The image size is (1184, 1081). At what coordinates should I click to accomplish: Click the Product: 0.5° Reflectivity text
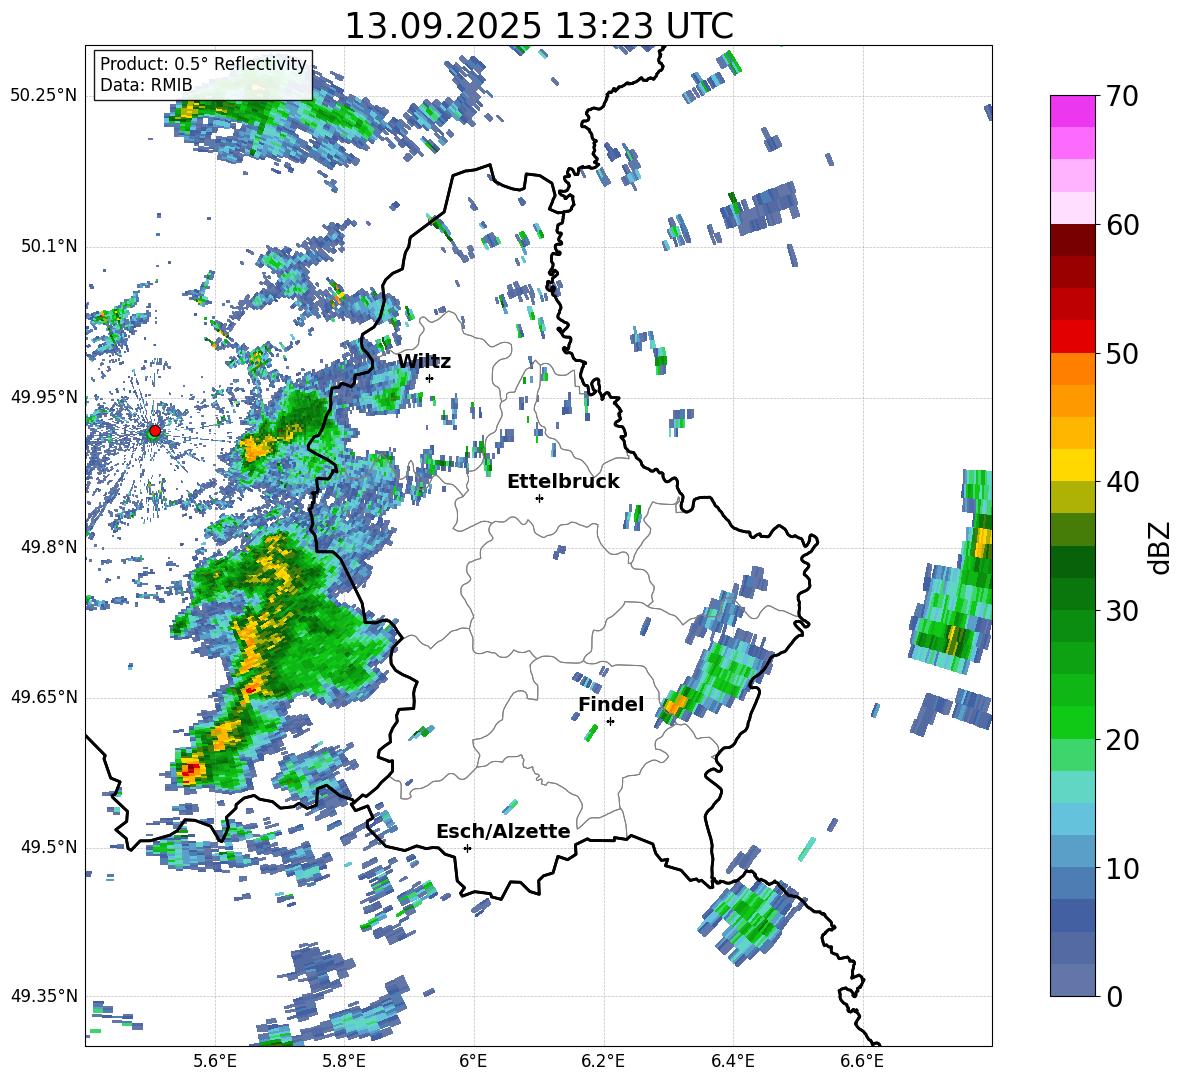[x=203, y=64]
